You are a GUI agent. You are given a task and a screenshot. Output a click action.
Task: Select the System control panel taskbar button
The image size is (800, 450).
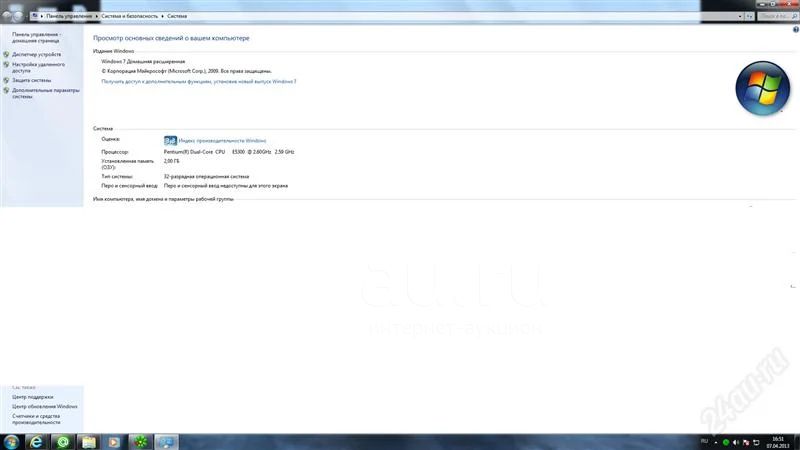(x=166, y=442)
